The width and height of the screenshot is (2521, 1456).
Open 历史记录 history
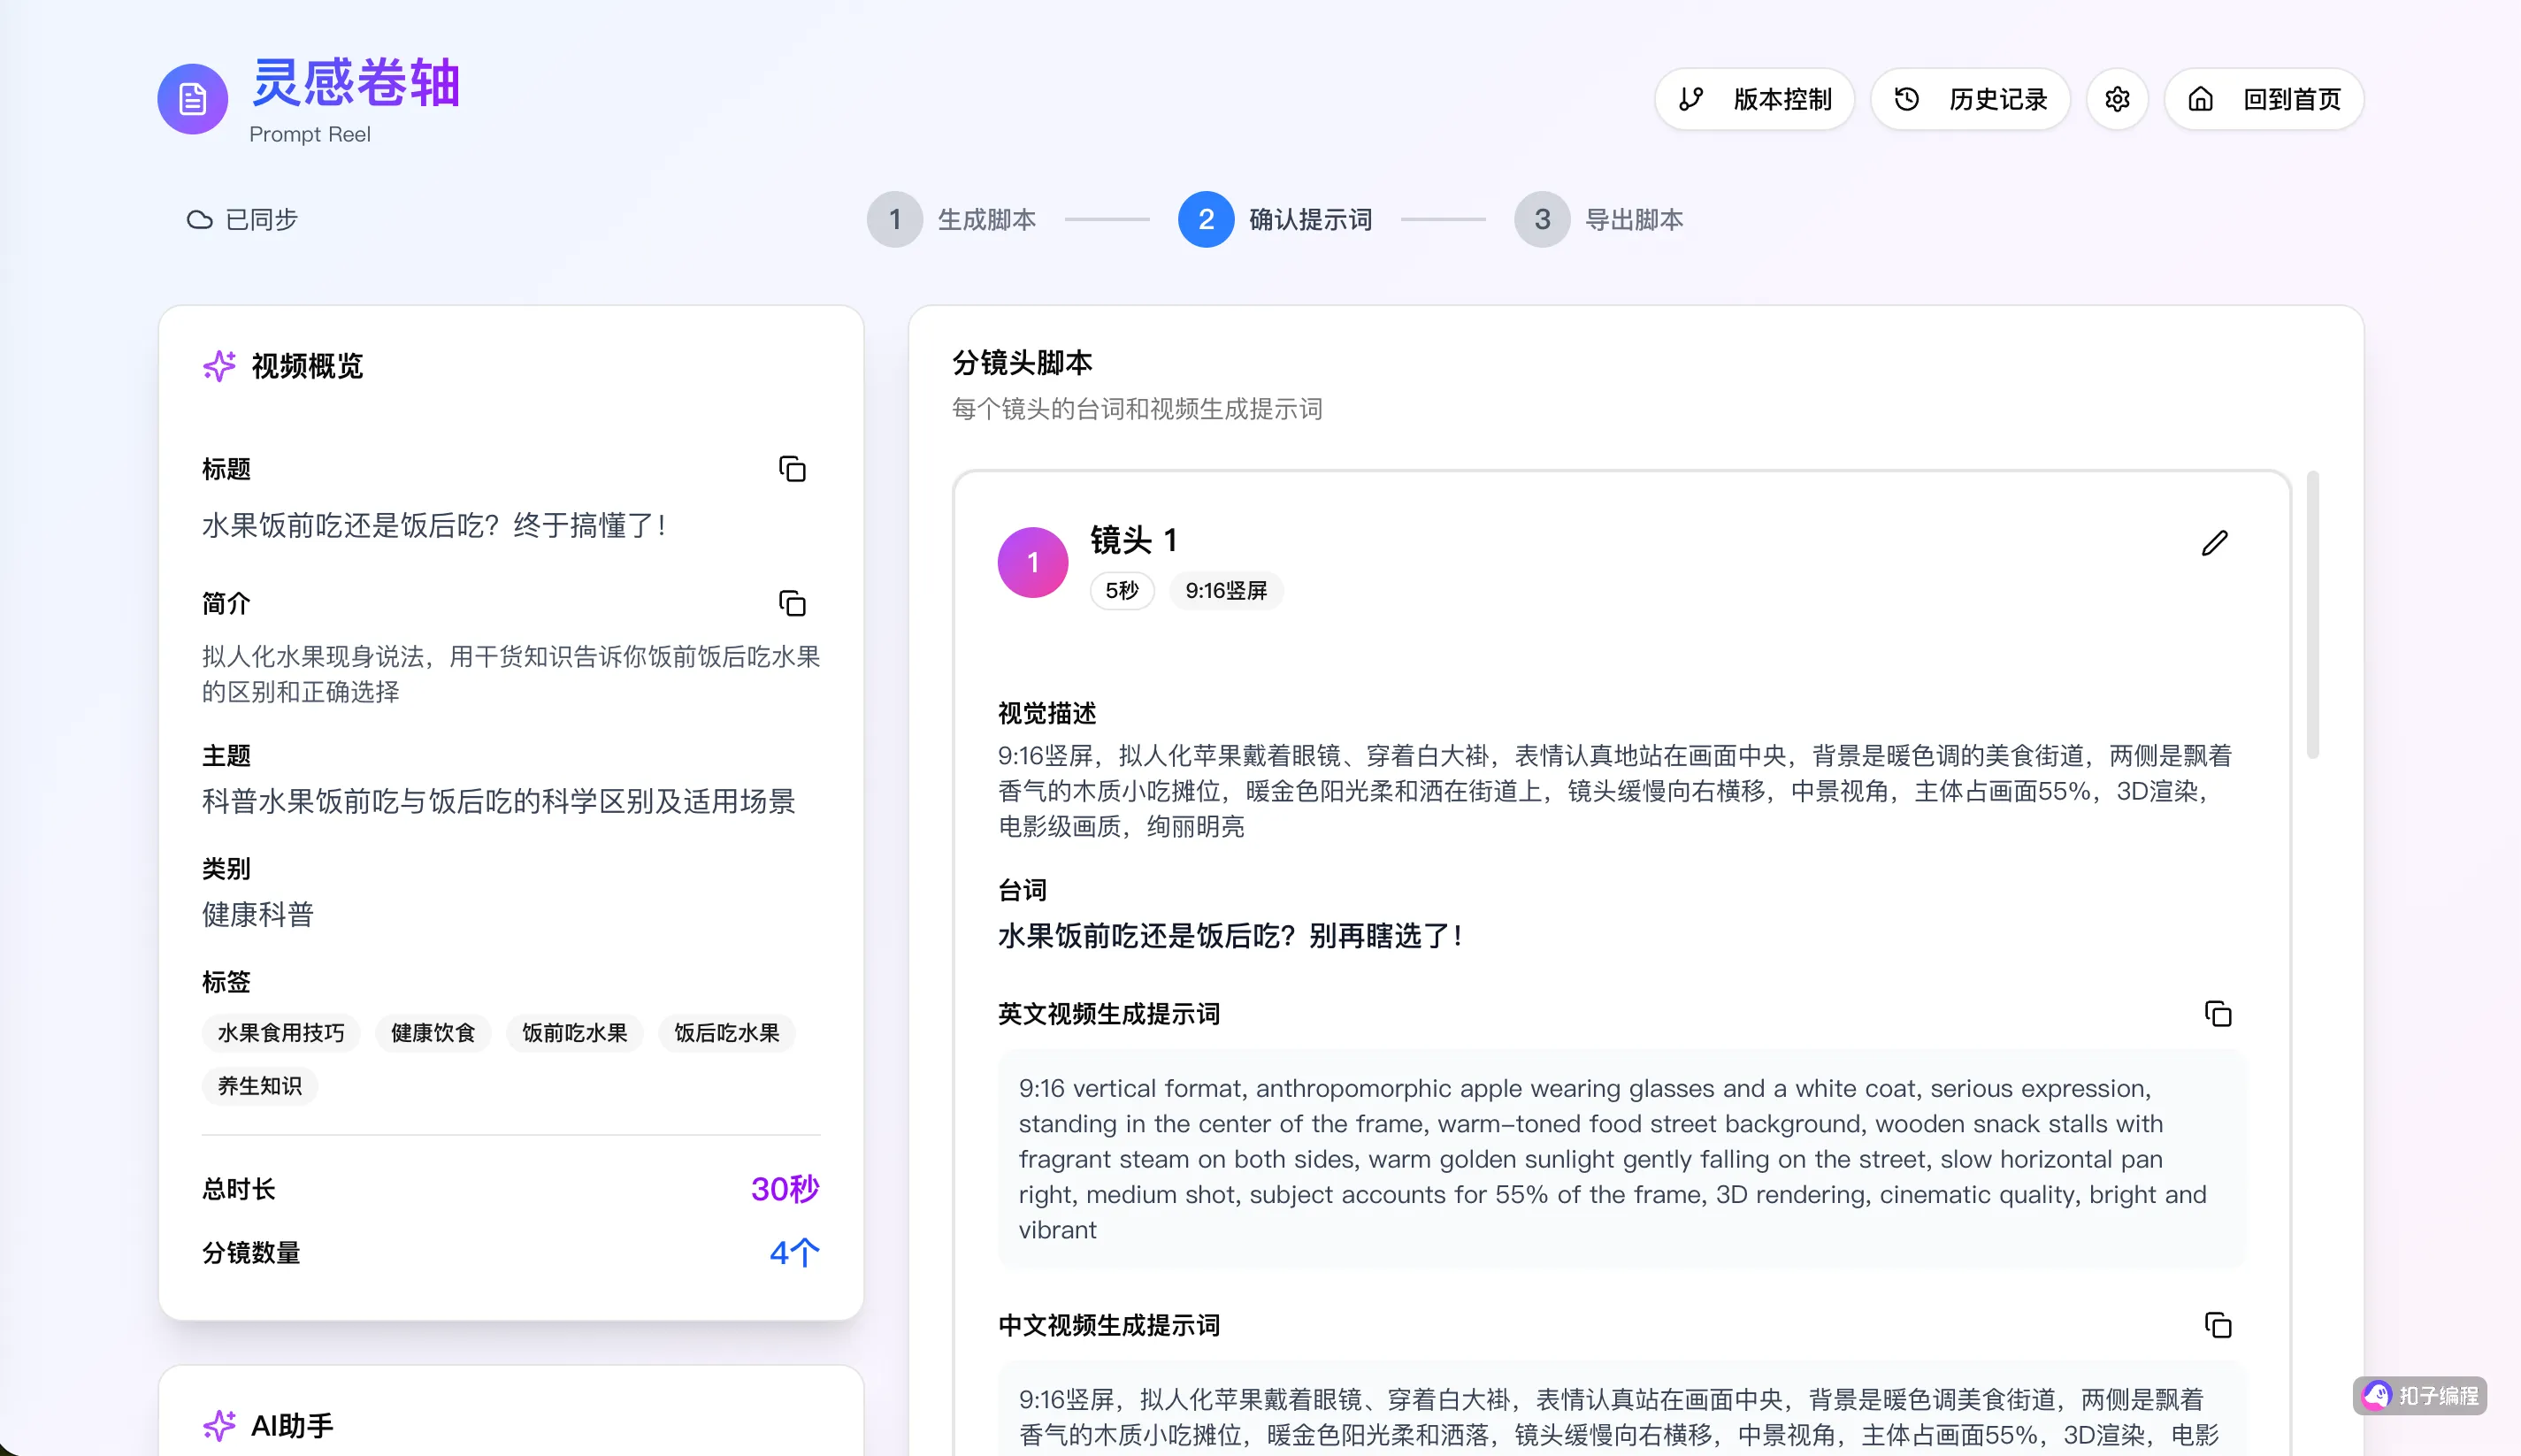1970,99
